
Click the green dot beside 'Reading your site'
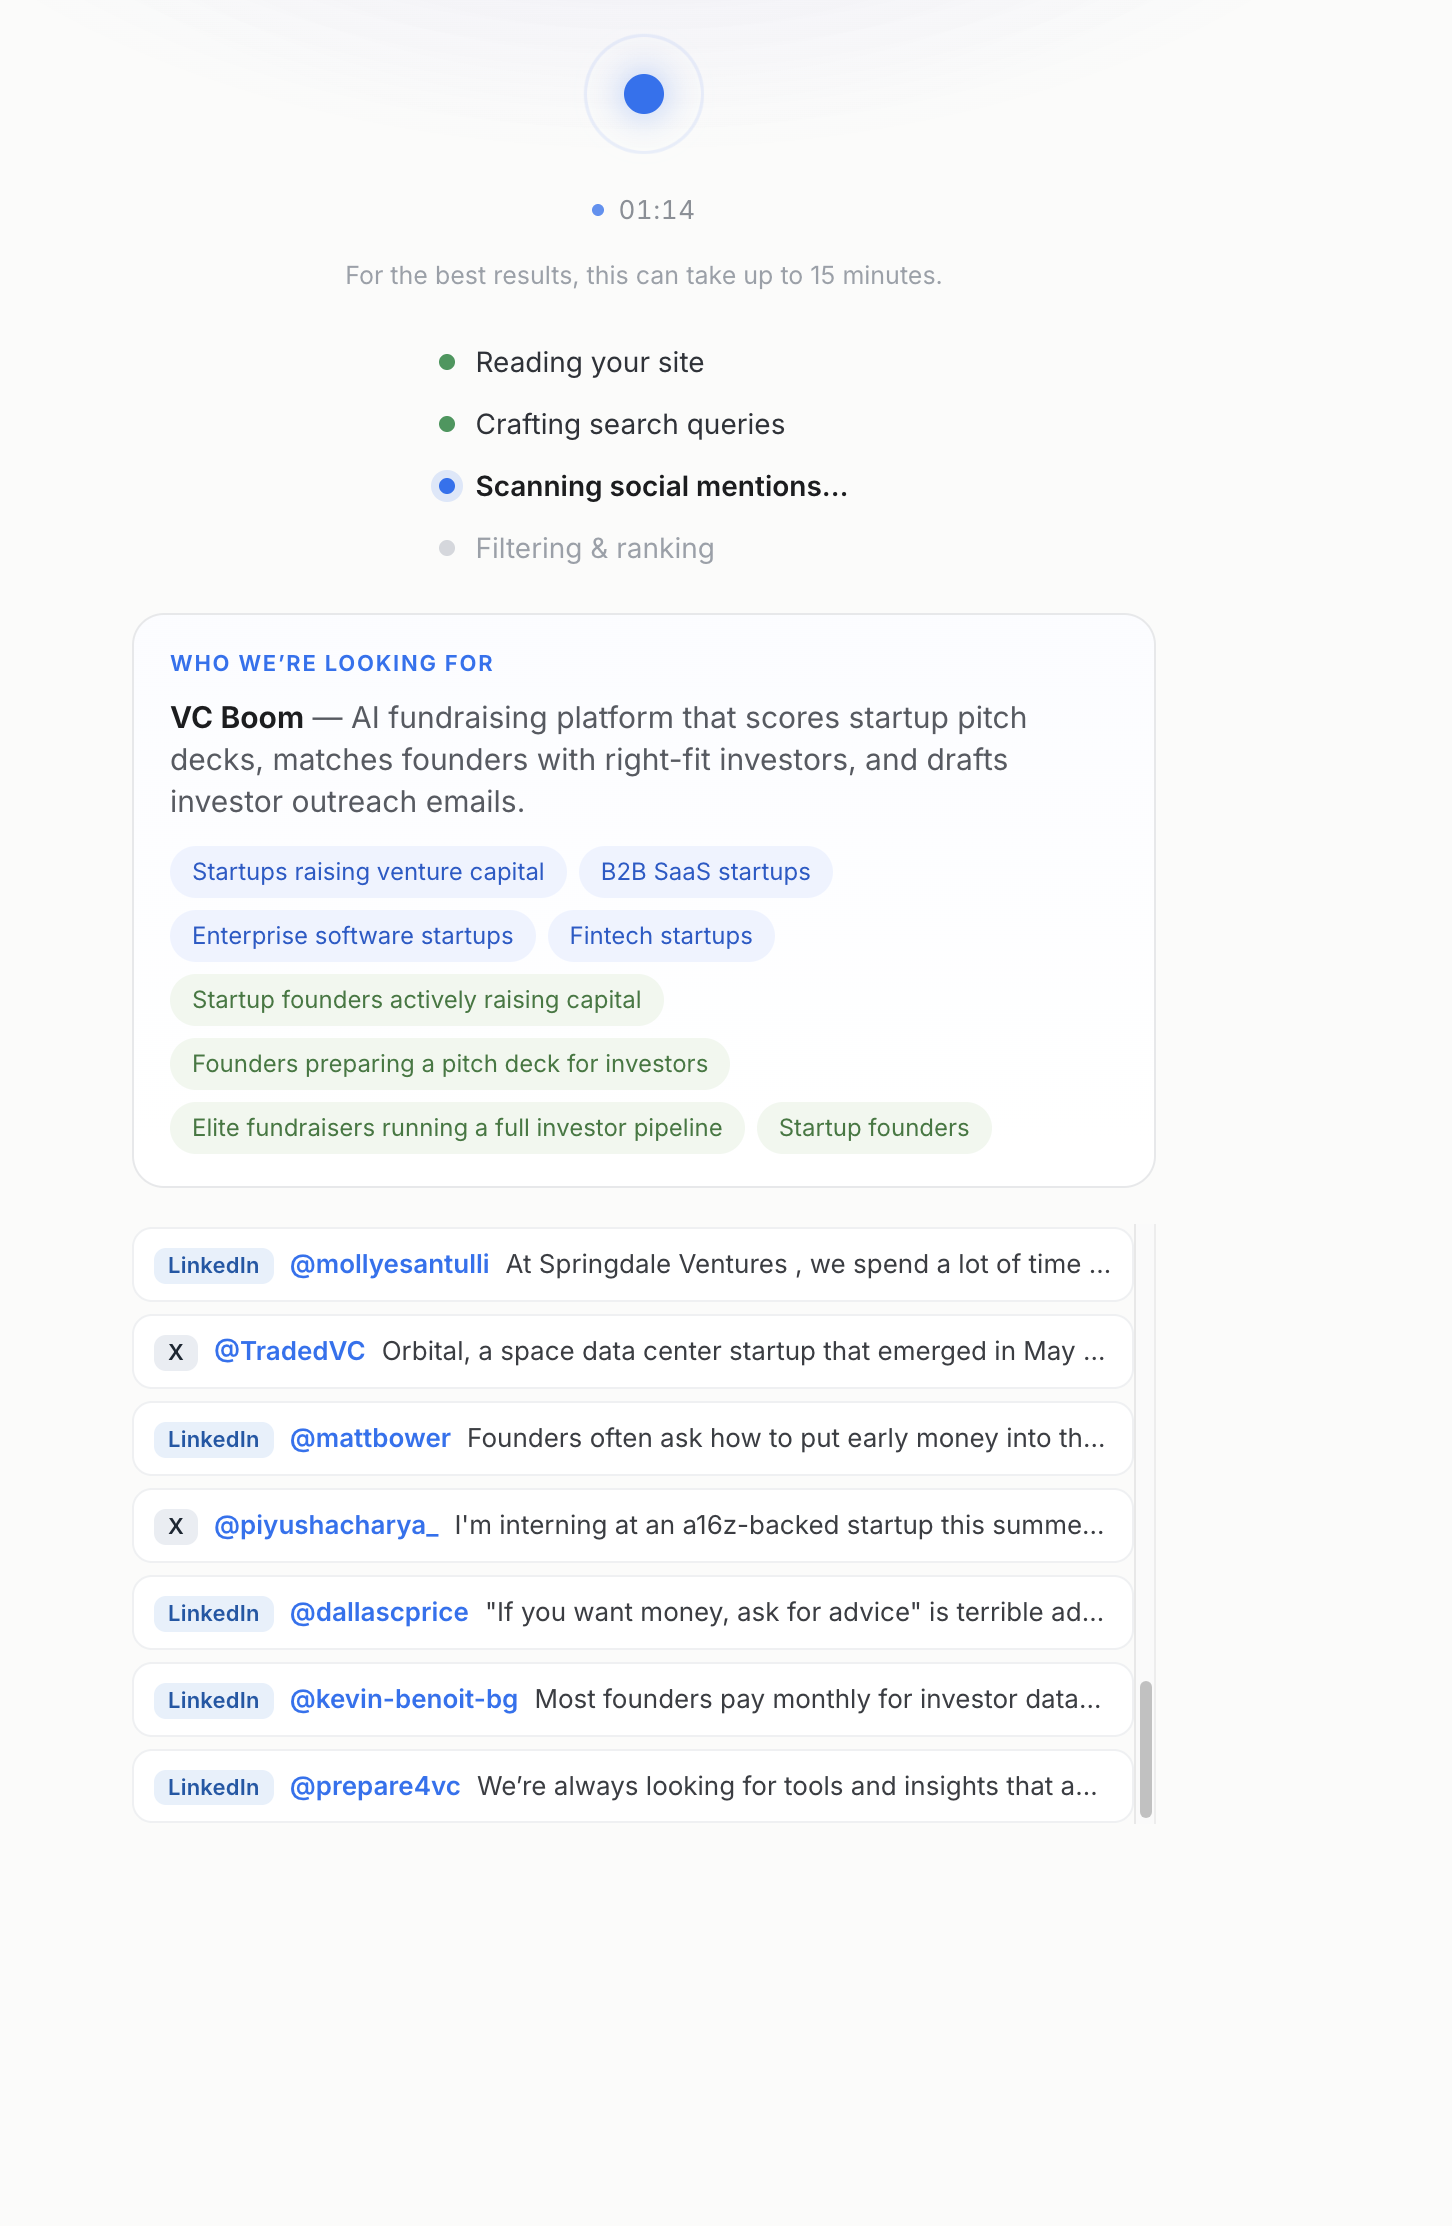tap(447, 362)
